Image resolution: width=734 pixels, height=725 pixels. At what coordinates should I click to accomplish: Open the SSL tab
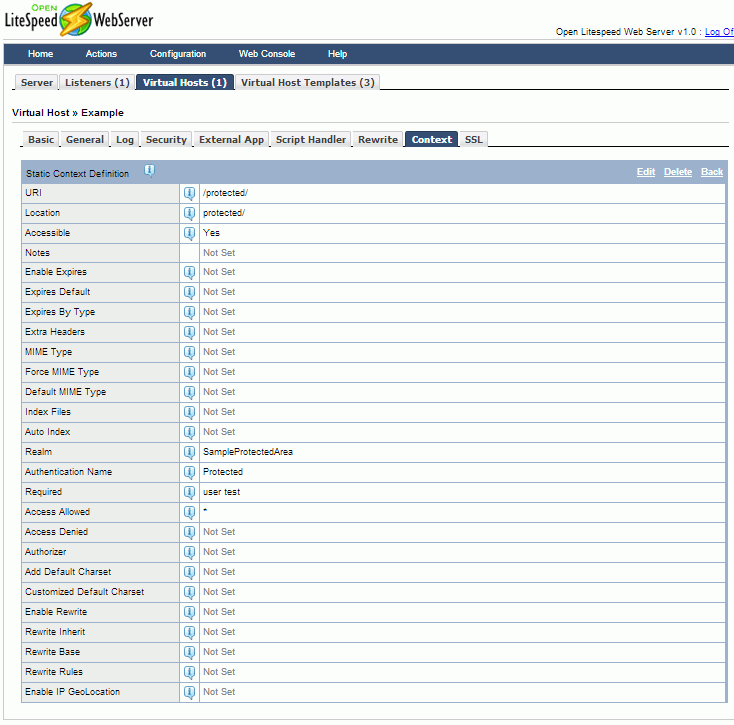[x=473, y=140]
